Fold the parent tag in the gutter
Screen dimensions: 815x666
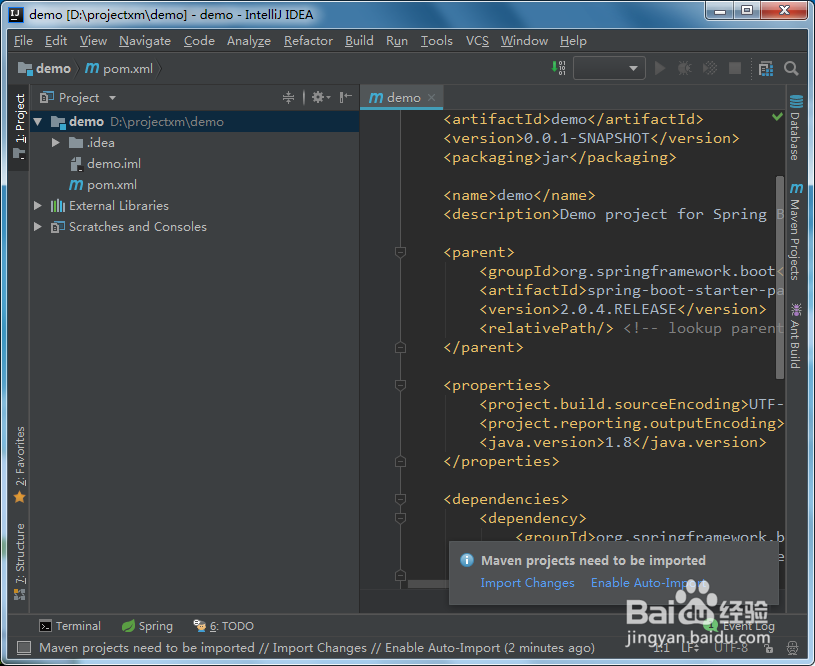(400, 252)
